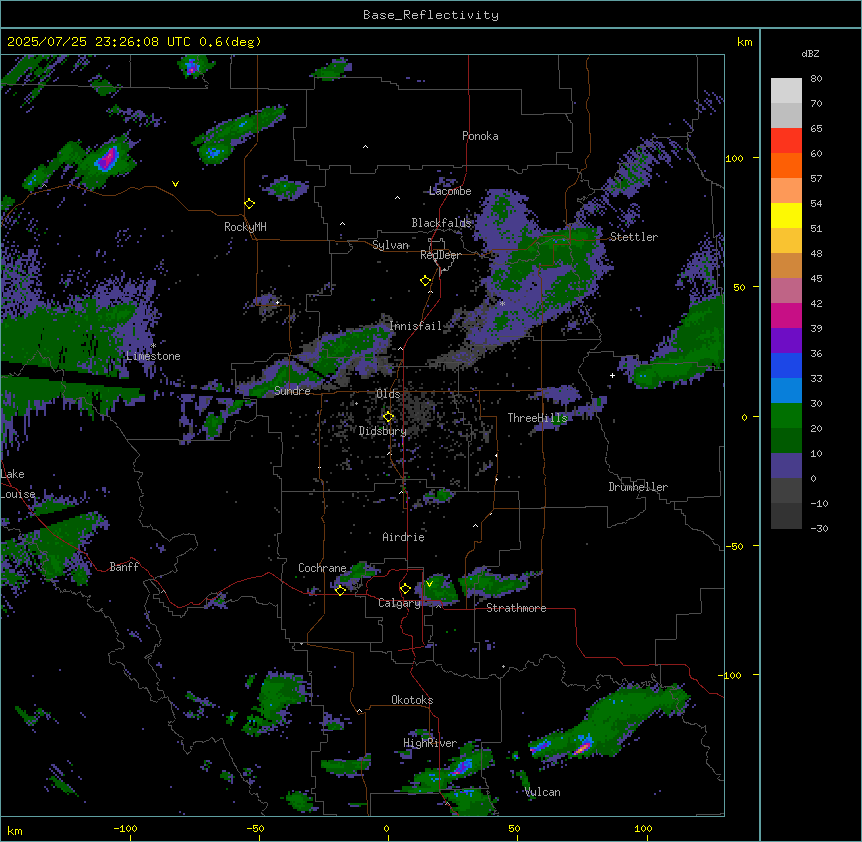Select the dark blue legend swatch above light blue
The image size is (862, 842).
pos(786,366)
